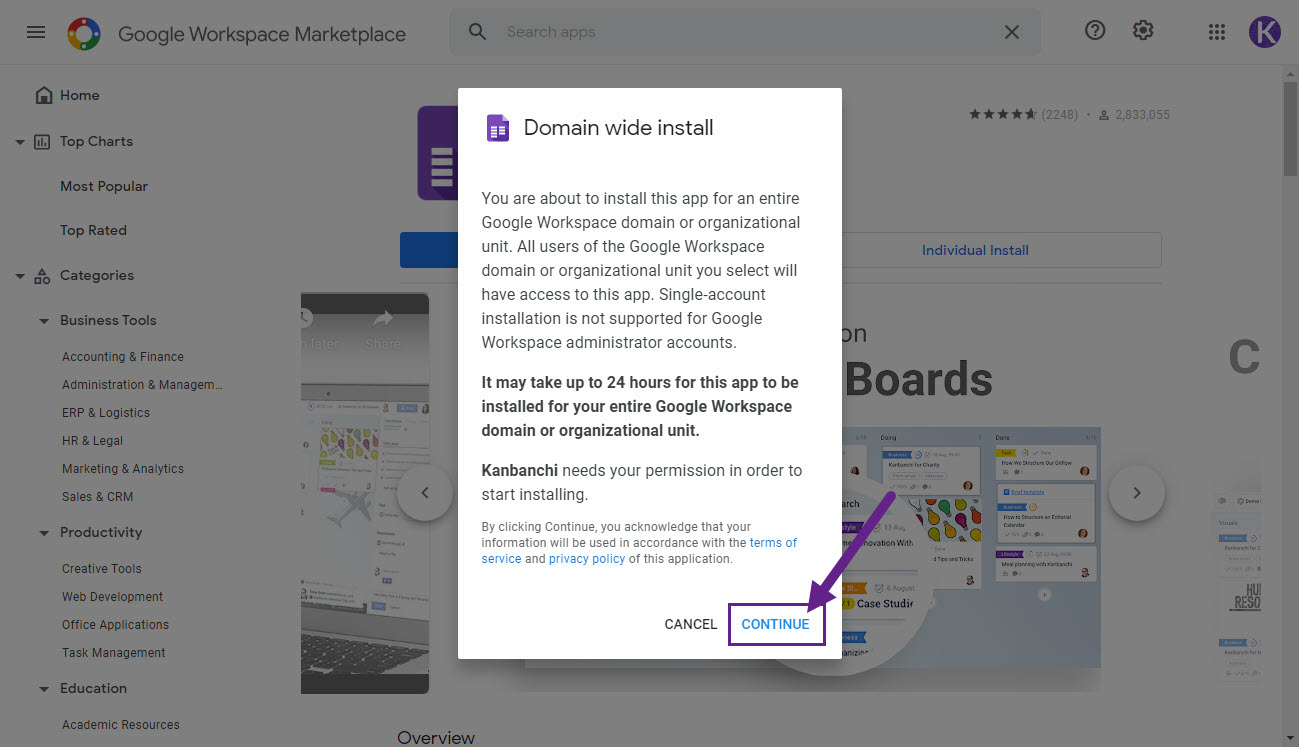Select Marketing & Analytics category
The width and height of the screenshot is (1299, 747).
click(123, 469)
